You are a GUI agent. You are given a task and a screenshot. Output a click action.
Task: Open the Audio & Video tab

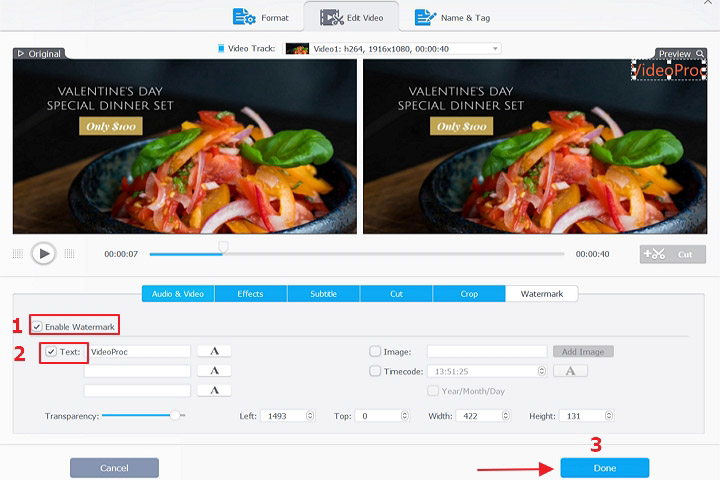coord(178,294)
